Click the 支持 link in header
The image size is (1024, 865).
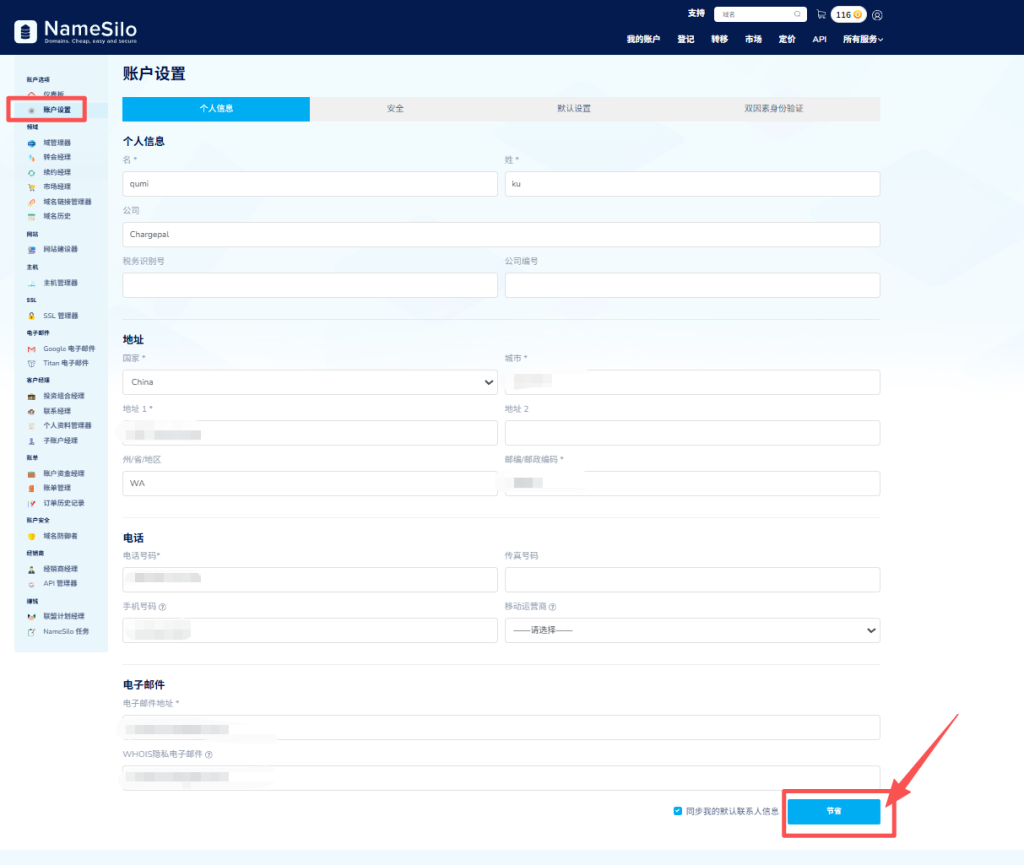point(696,14)
